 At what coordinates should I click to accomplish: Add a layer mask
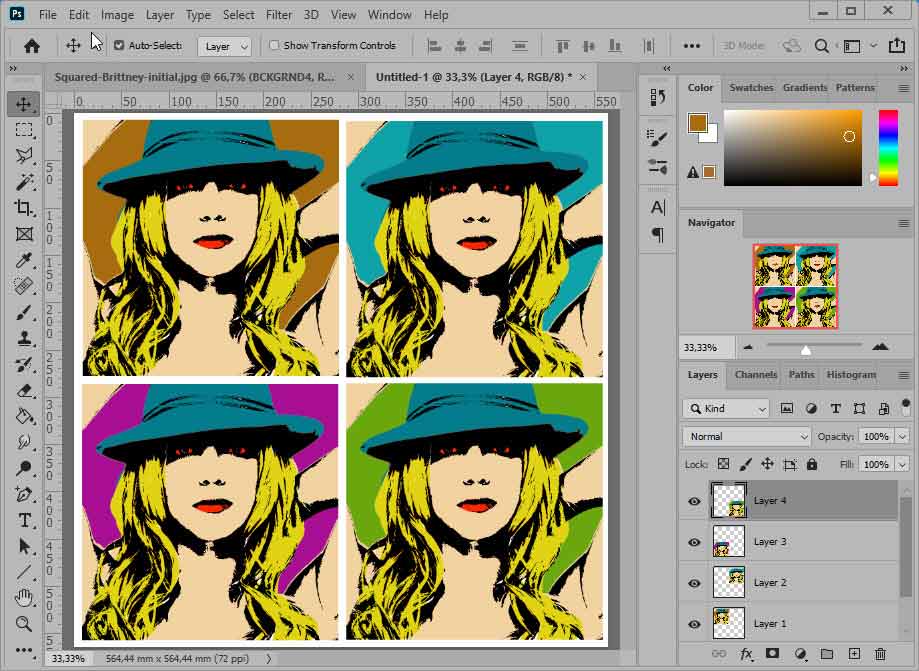coord(772,654)
